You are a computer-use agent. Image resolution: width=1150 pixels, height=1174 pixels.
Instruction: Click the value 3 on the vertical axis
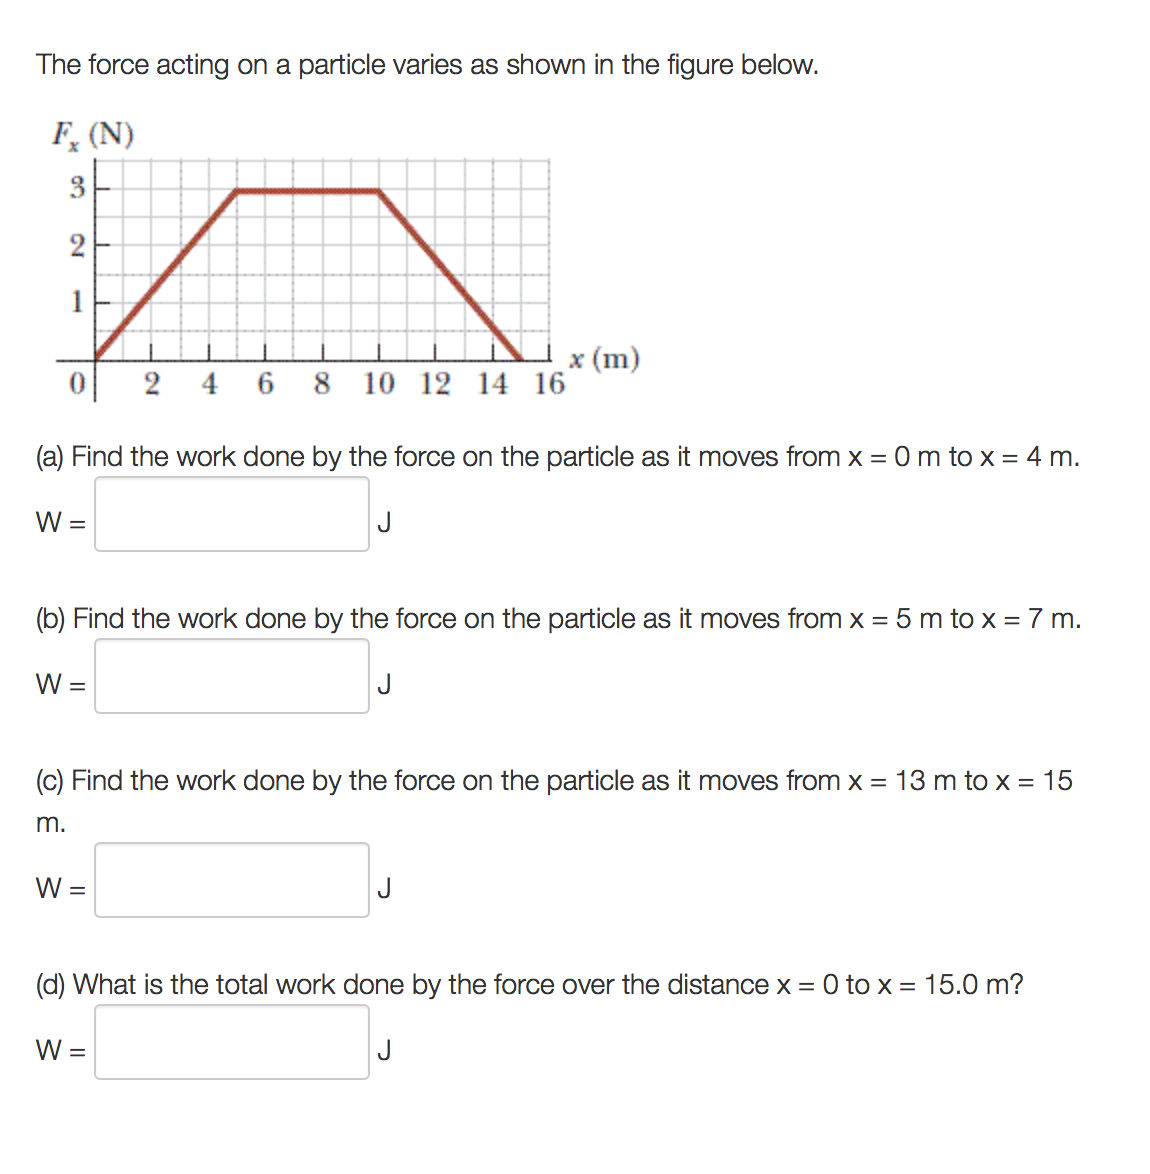tap(75, 185)
